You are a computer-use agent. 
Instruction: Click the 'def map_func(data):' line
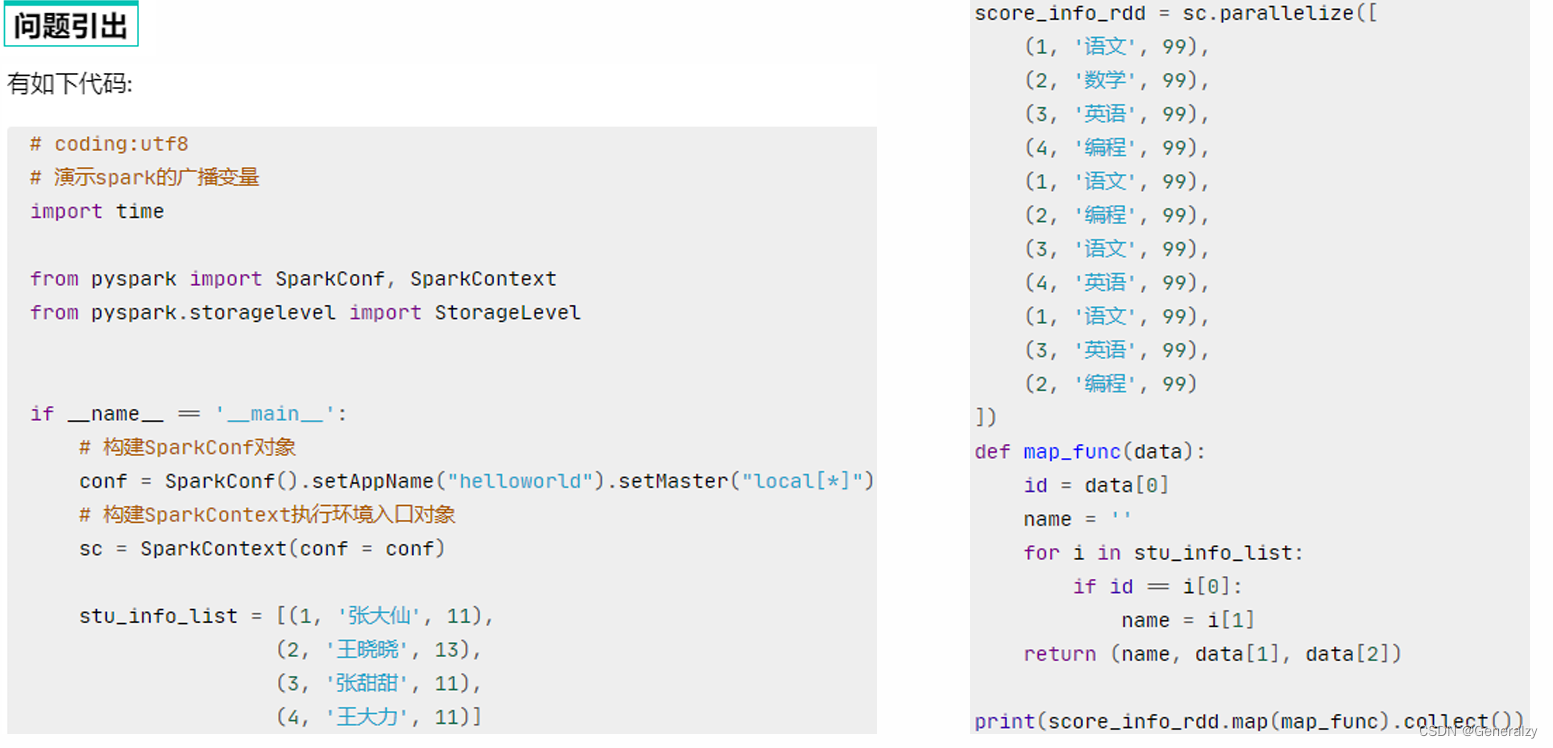1090,451
